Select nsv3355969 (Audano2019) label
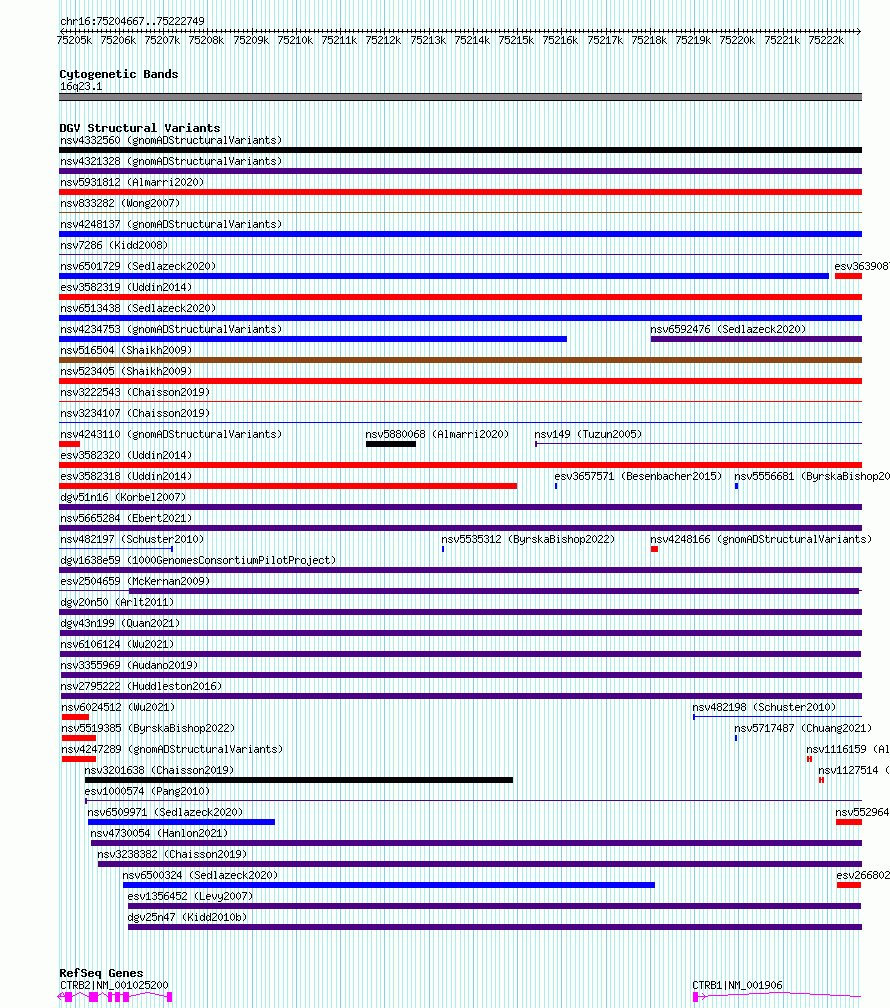This screenshot has width=890, height=1008. click(129, 665)
